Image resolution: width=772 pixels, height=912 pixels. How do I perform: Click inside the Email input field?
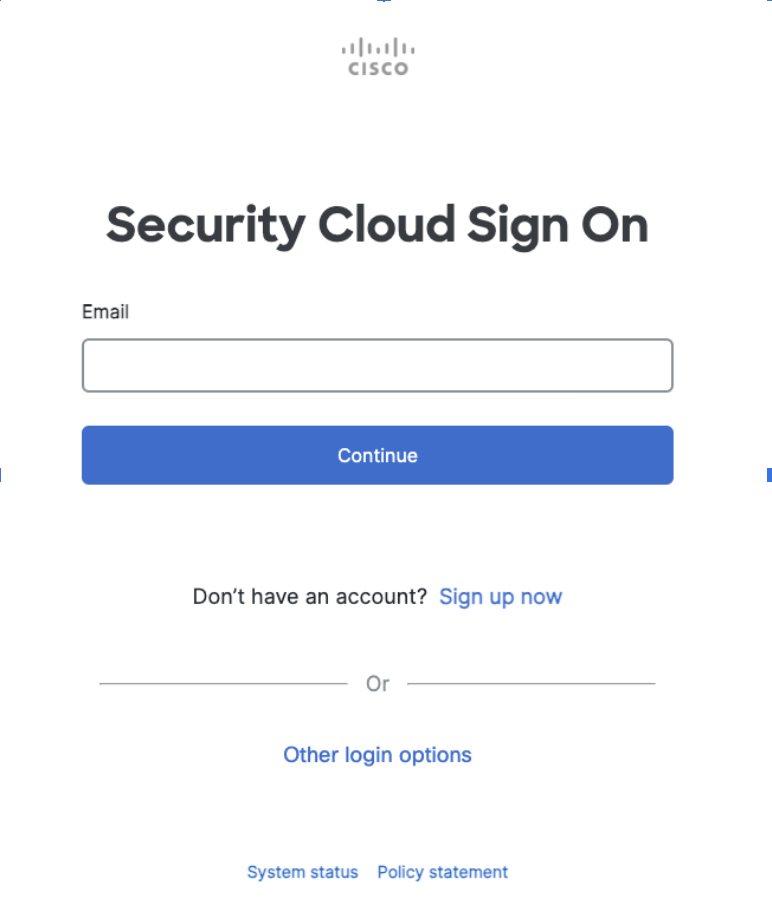377,365
